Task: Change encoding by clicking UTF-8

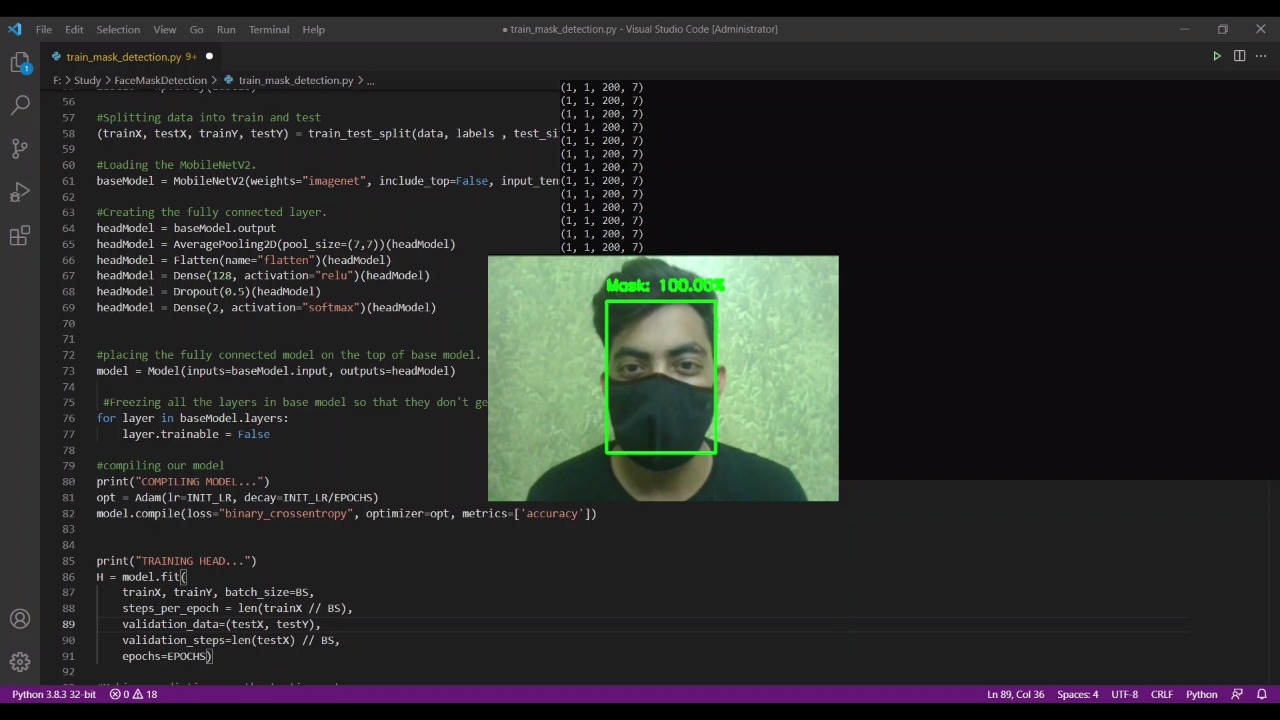Action: click(x=1124, y=694)
